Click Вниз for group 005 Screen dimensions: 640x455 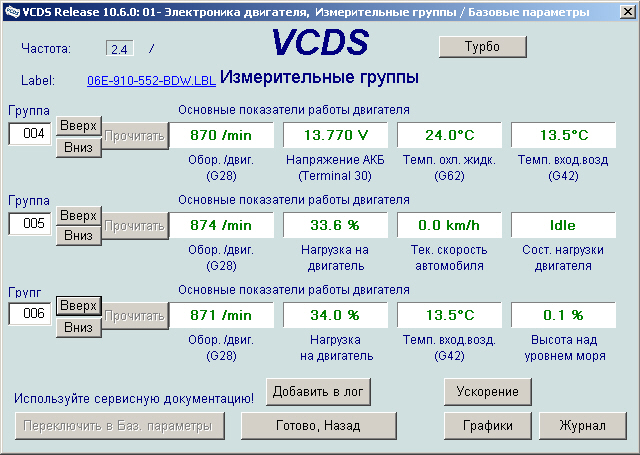click(x=78, y=235)
